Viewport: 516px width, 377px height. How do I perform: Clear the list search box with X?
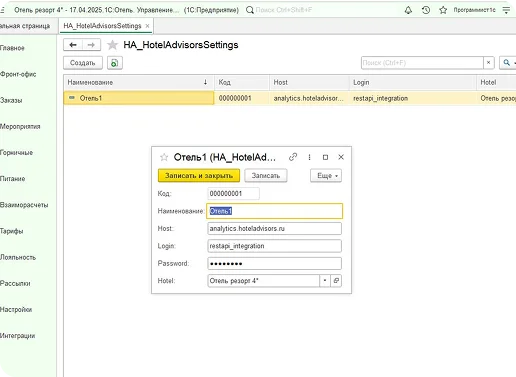click(489, 63)
